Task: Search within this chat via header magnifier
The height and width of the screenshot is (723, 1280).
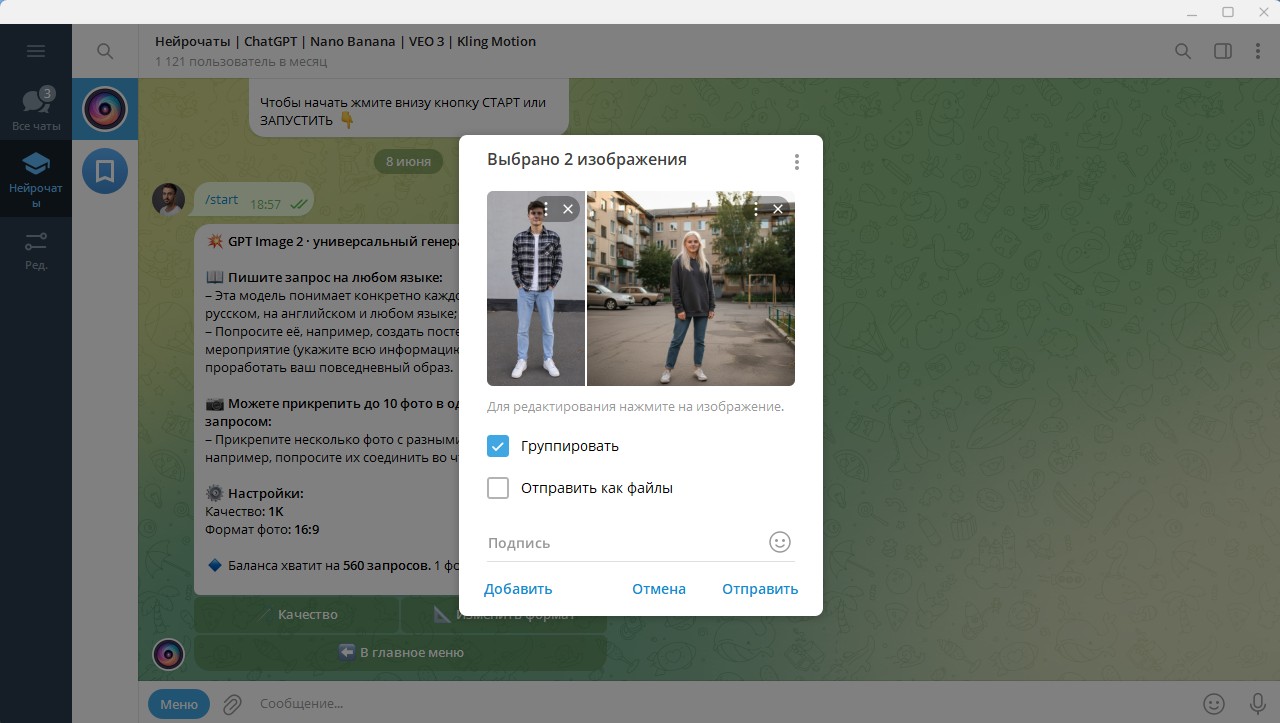Action: point(1183,51)
